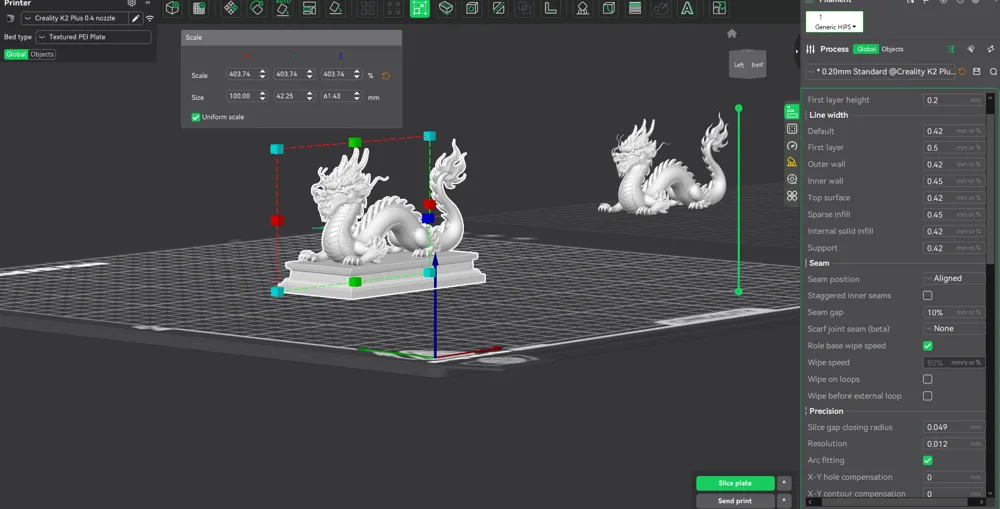
Task: Open the Quality settings side tab icon
Action: click(x=792, y=112)
